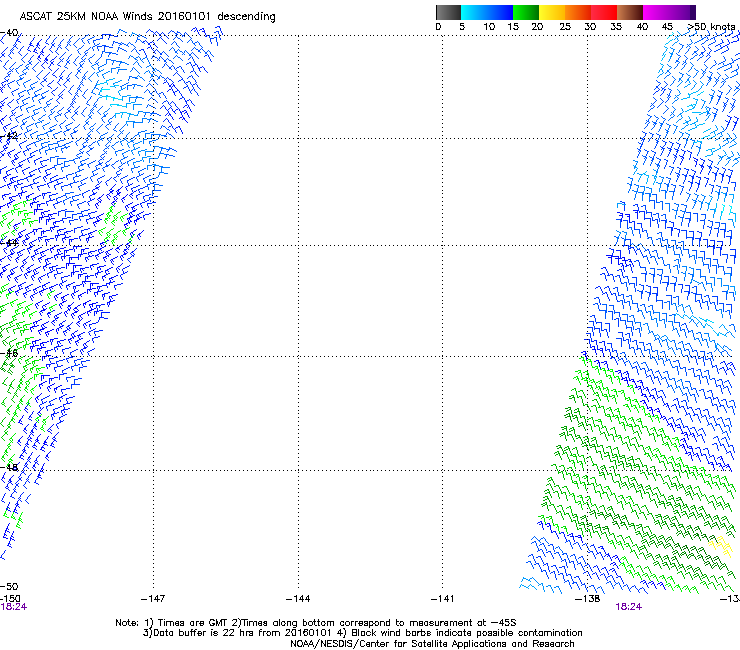Pick the orange 25-30 knots color band

pos(578,12)
